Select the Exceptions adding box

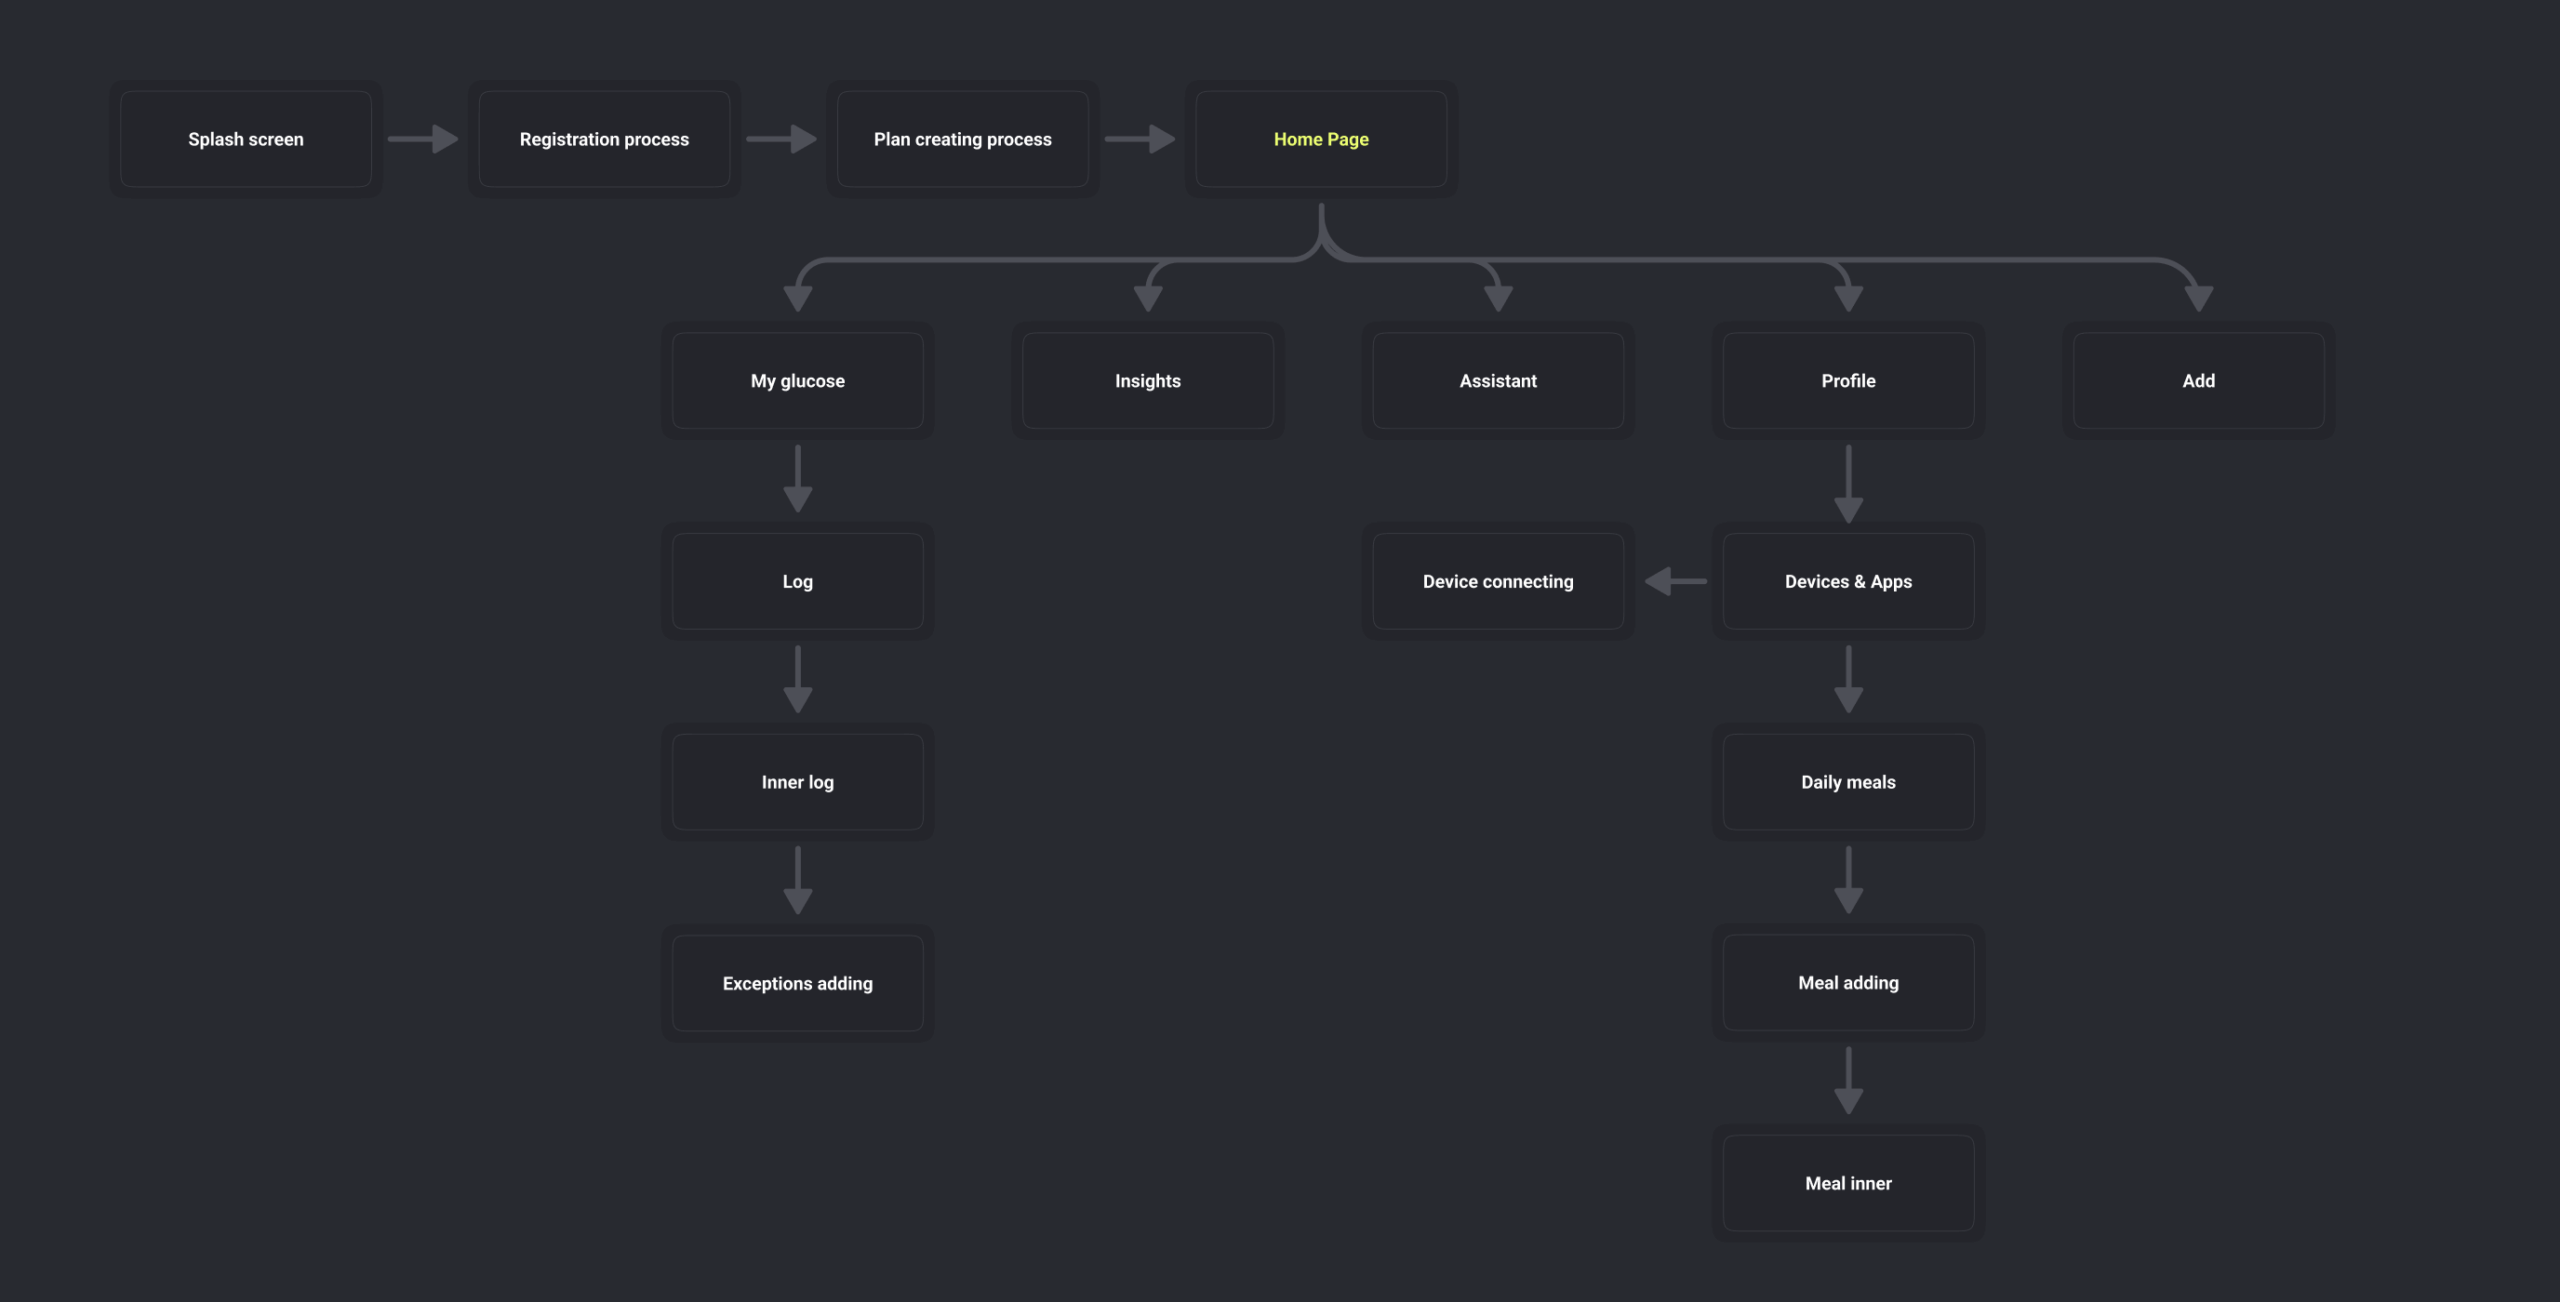[x=797, y=984]
